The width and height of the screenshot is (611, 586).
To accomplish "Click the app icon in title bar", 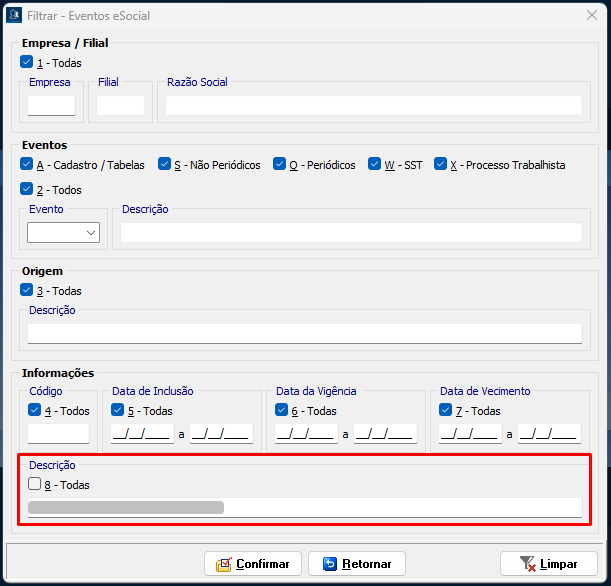I will pyautogui.click(x=13, y=14).
